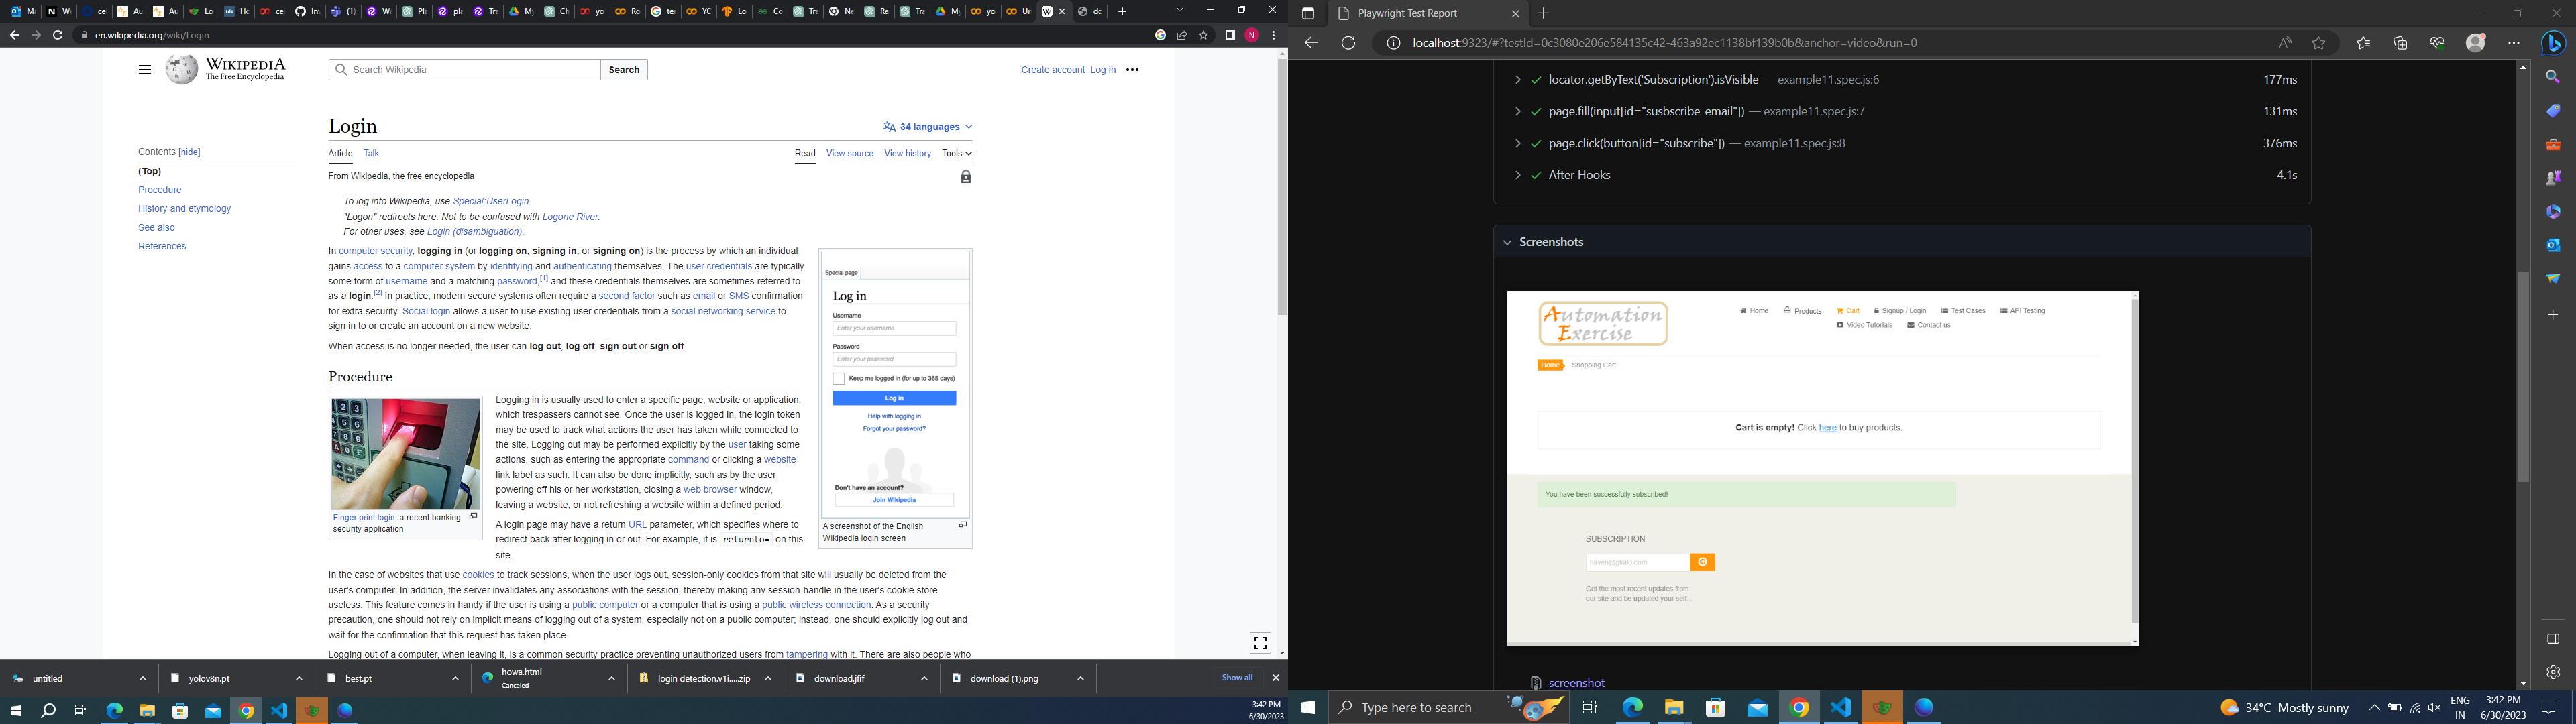The height and width of the screenshot is (724, 2576).
Task: Open Chrome's share this page icon
Action: 1182,35
